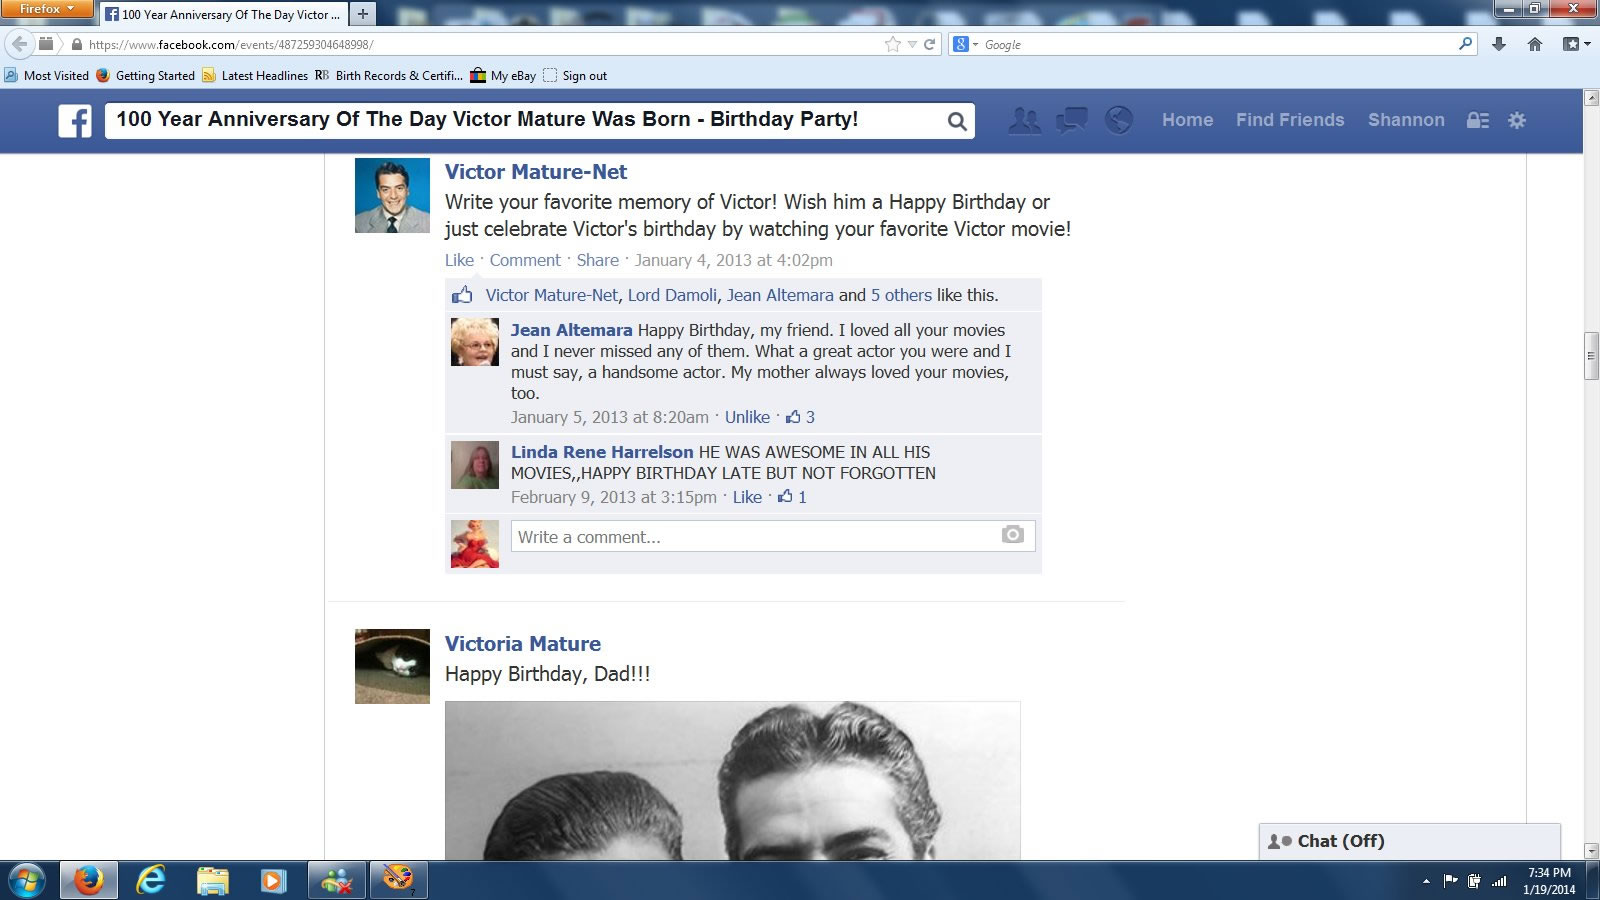The image size is (1600, 900).
Task: Open the Victor Mature-Net post author name
Action: coord(536,172)
